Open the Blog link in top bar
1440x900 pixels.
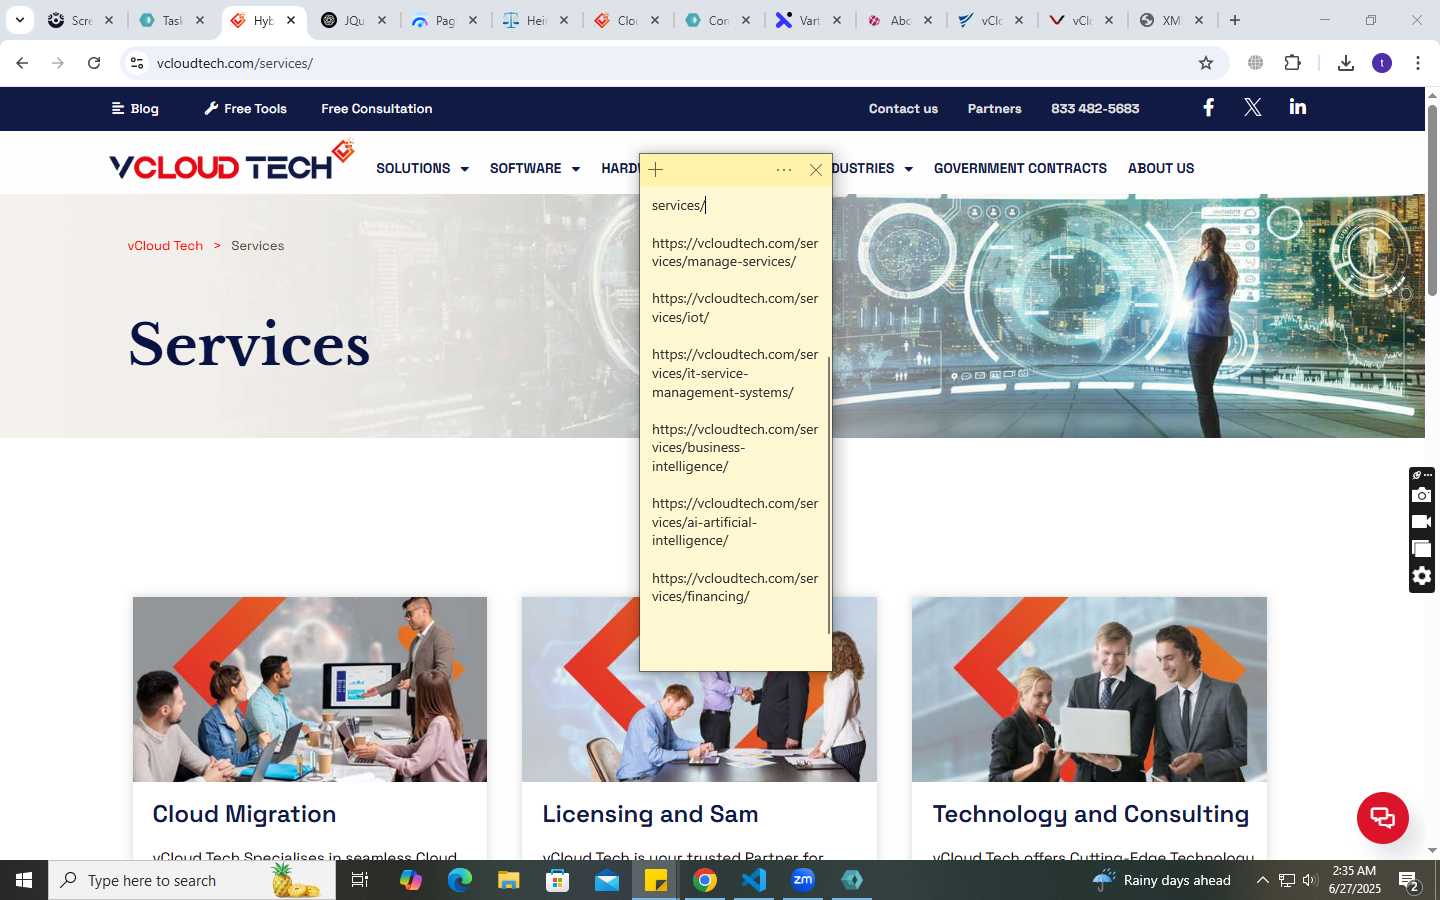coord(135,108)
